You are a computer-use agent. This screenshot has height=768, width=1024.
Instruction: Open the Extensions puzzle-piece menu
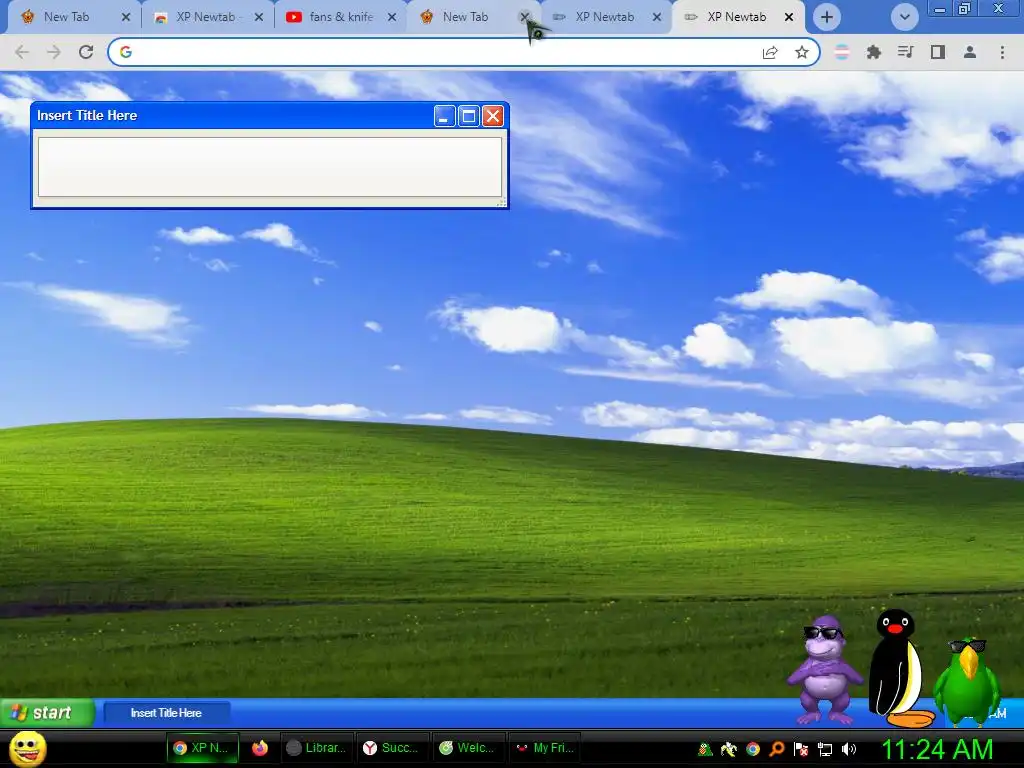click(x=874, y=52)
